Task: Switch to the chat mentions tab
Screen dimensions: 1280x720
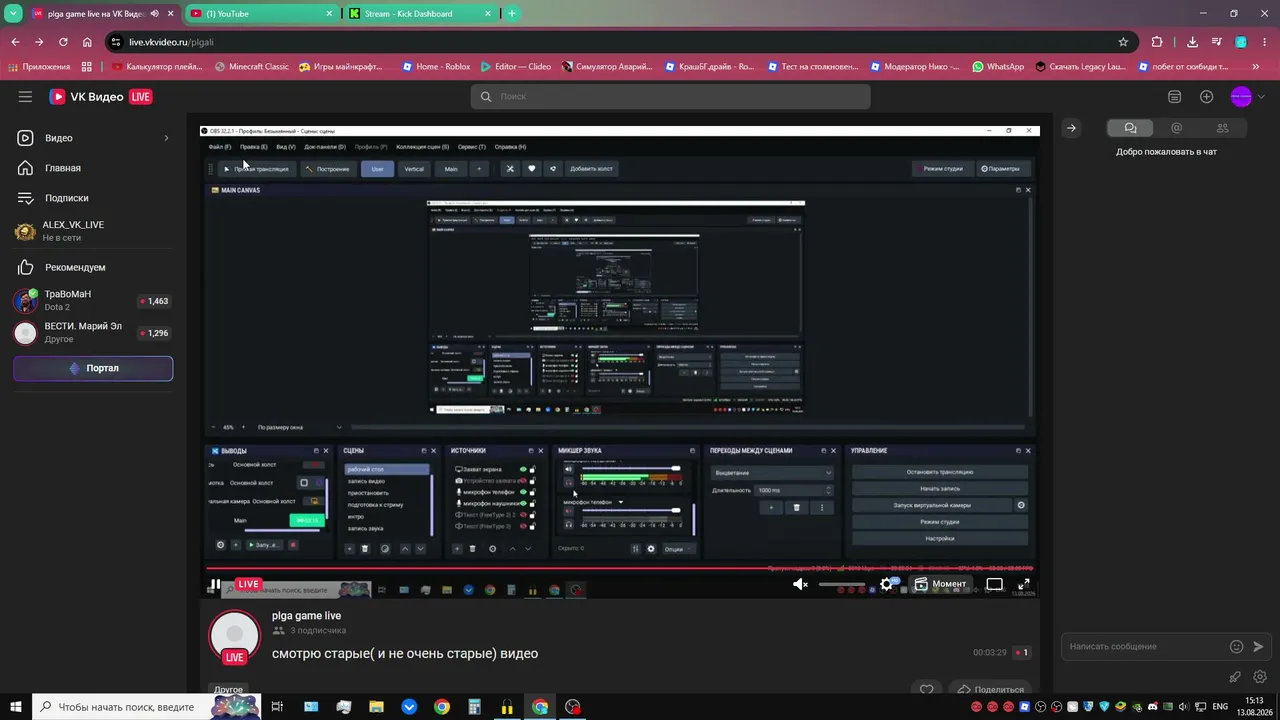Action: (1176, 128)
